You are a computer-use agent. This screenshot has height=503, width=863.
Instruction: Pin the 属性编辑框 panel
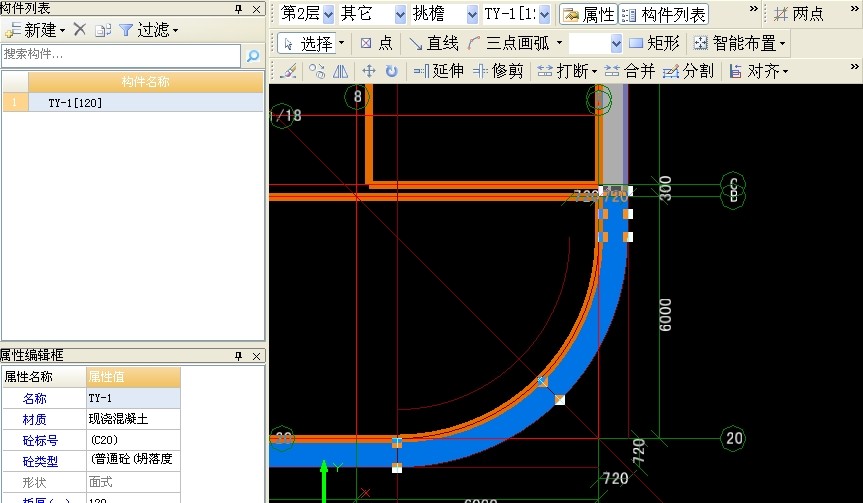click(238, 356)
